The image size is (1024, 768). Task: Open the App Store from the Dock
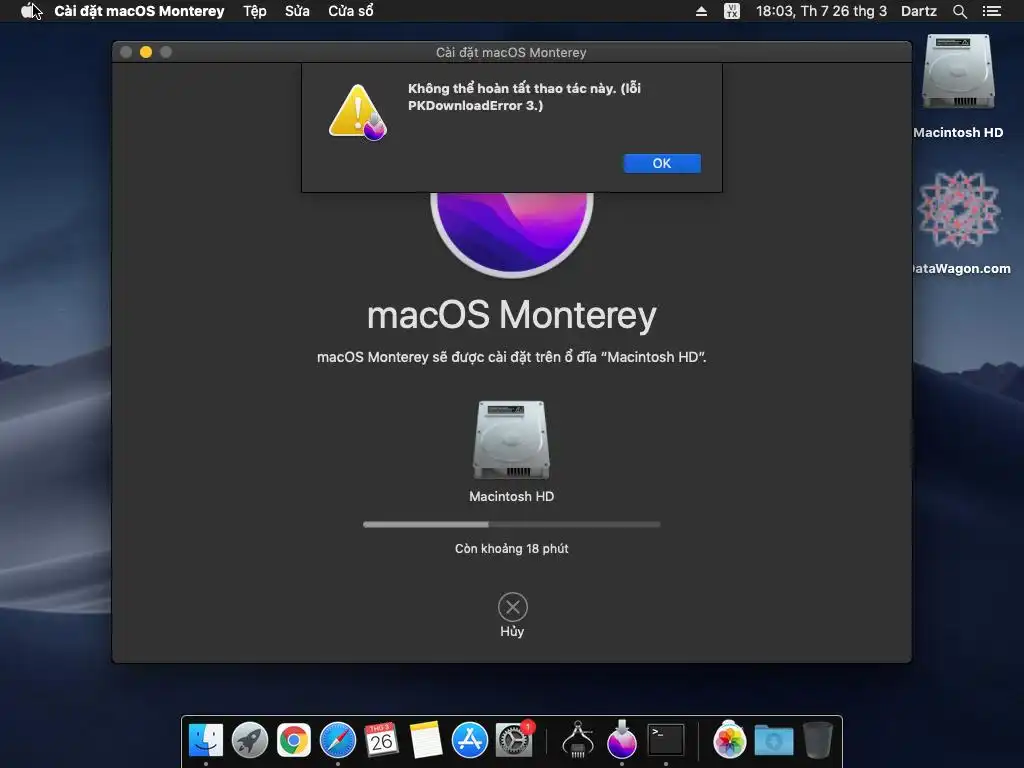coord(470,740)
